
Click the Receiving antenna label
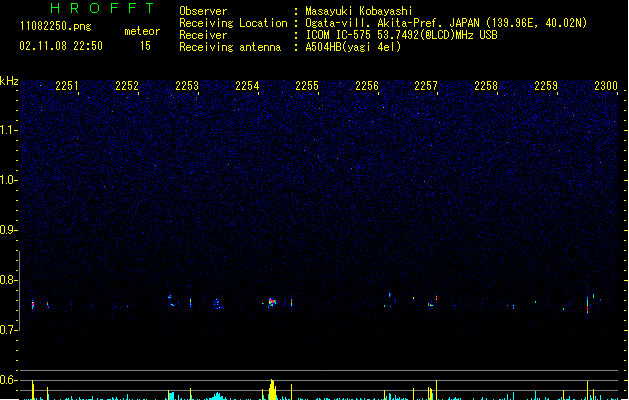point(230,47)
